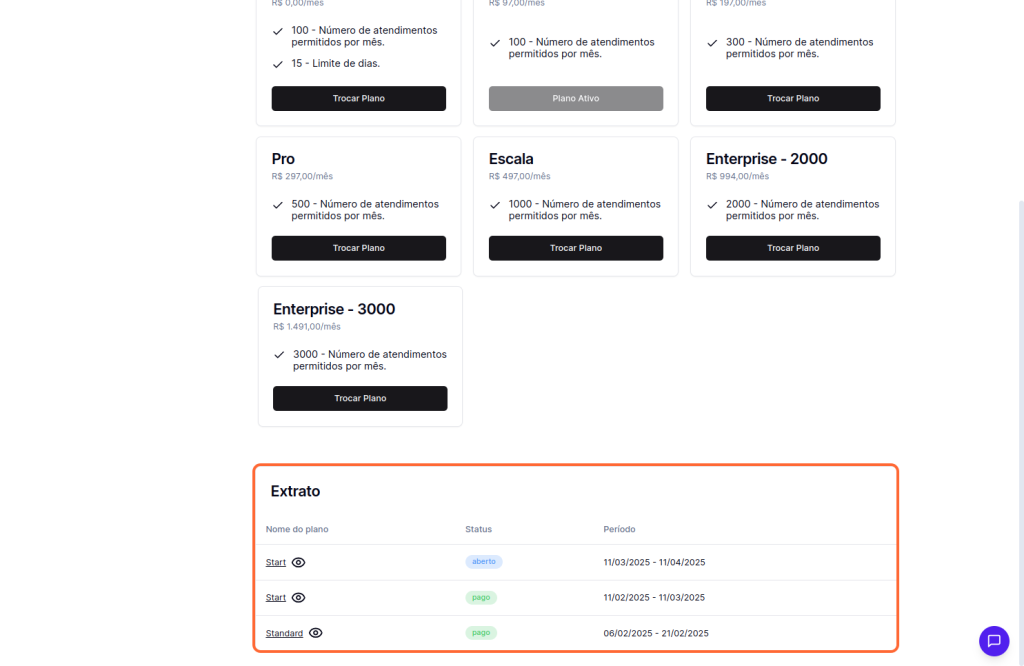Open the purple chat widget
The height and width of the screenshot is (666, 1024).
(x=993, y=641)
